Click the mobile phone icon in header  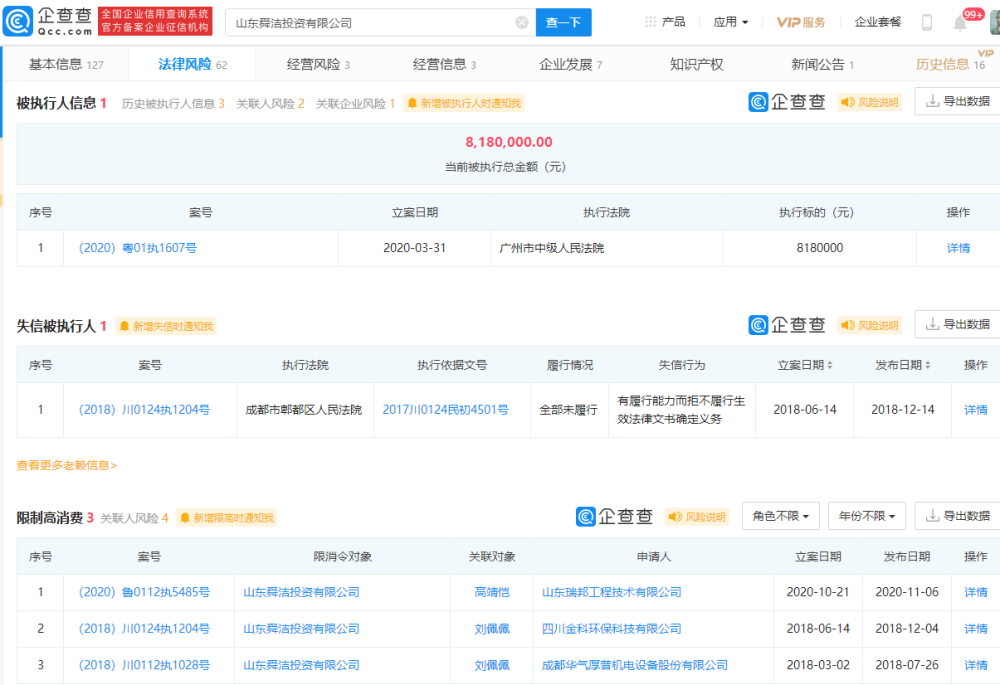coord(927,22)
